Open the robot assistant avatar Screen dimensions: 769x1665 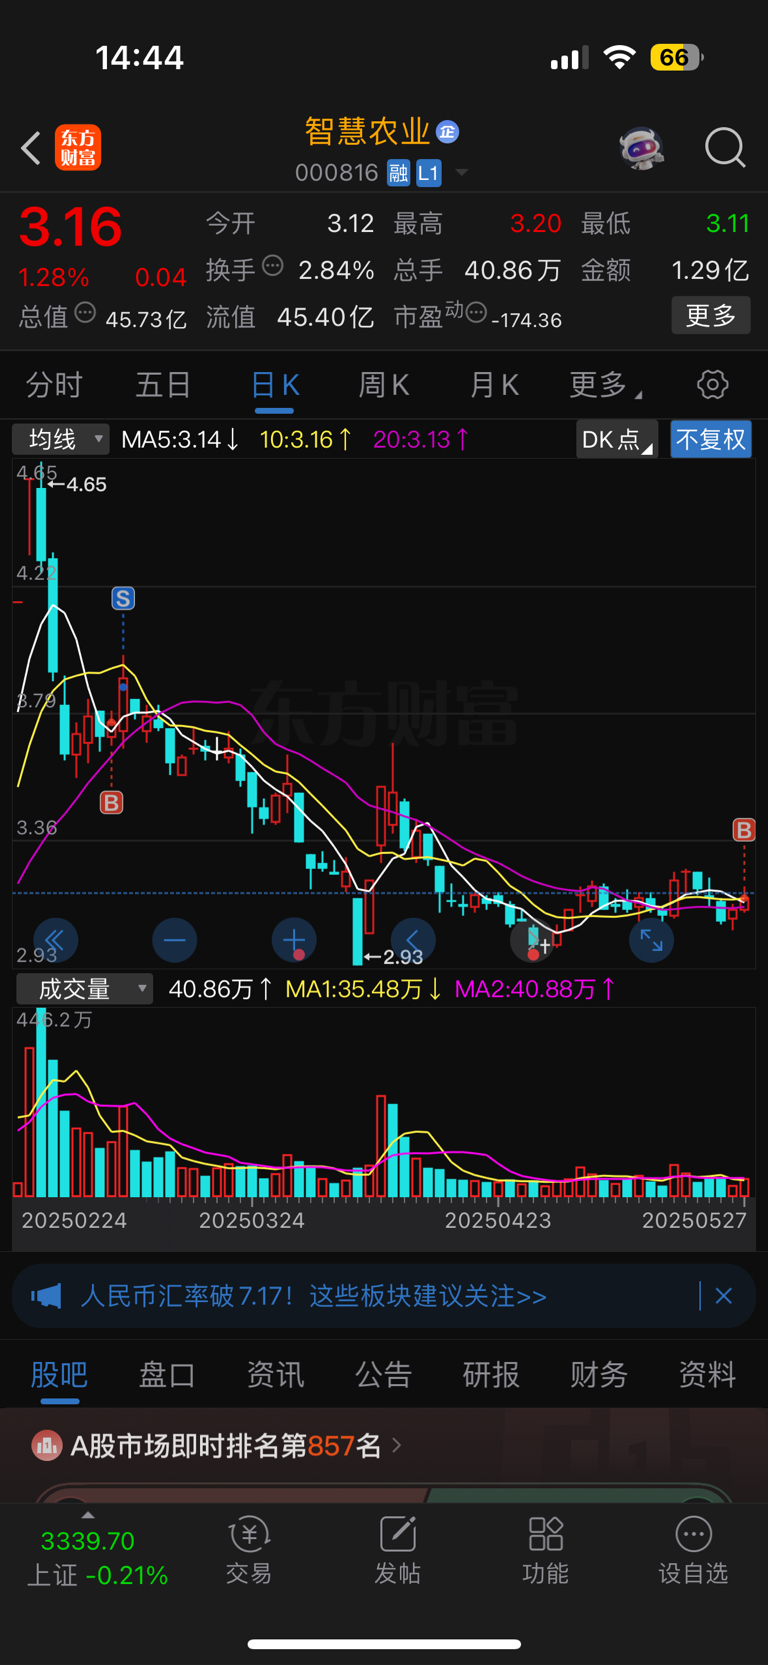click(x=641, y=148)
